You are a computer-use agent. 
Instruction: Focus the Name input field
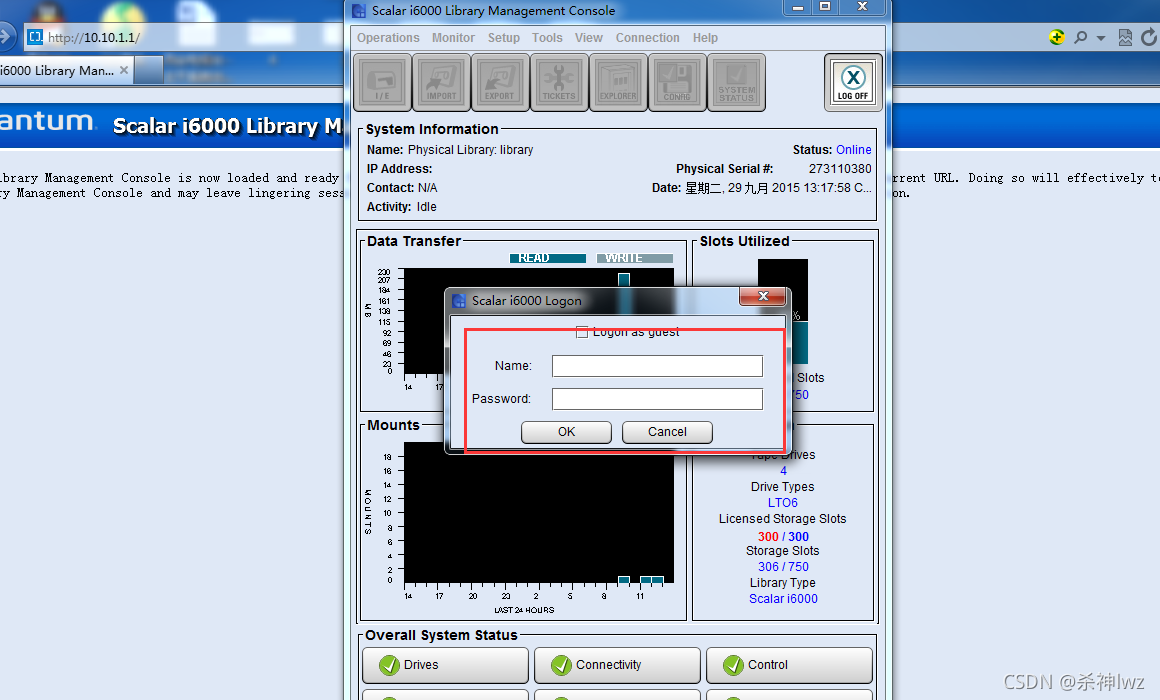click(657, 366)
